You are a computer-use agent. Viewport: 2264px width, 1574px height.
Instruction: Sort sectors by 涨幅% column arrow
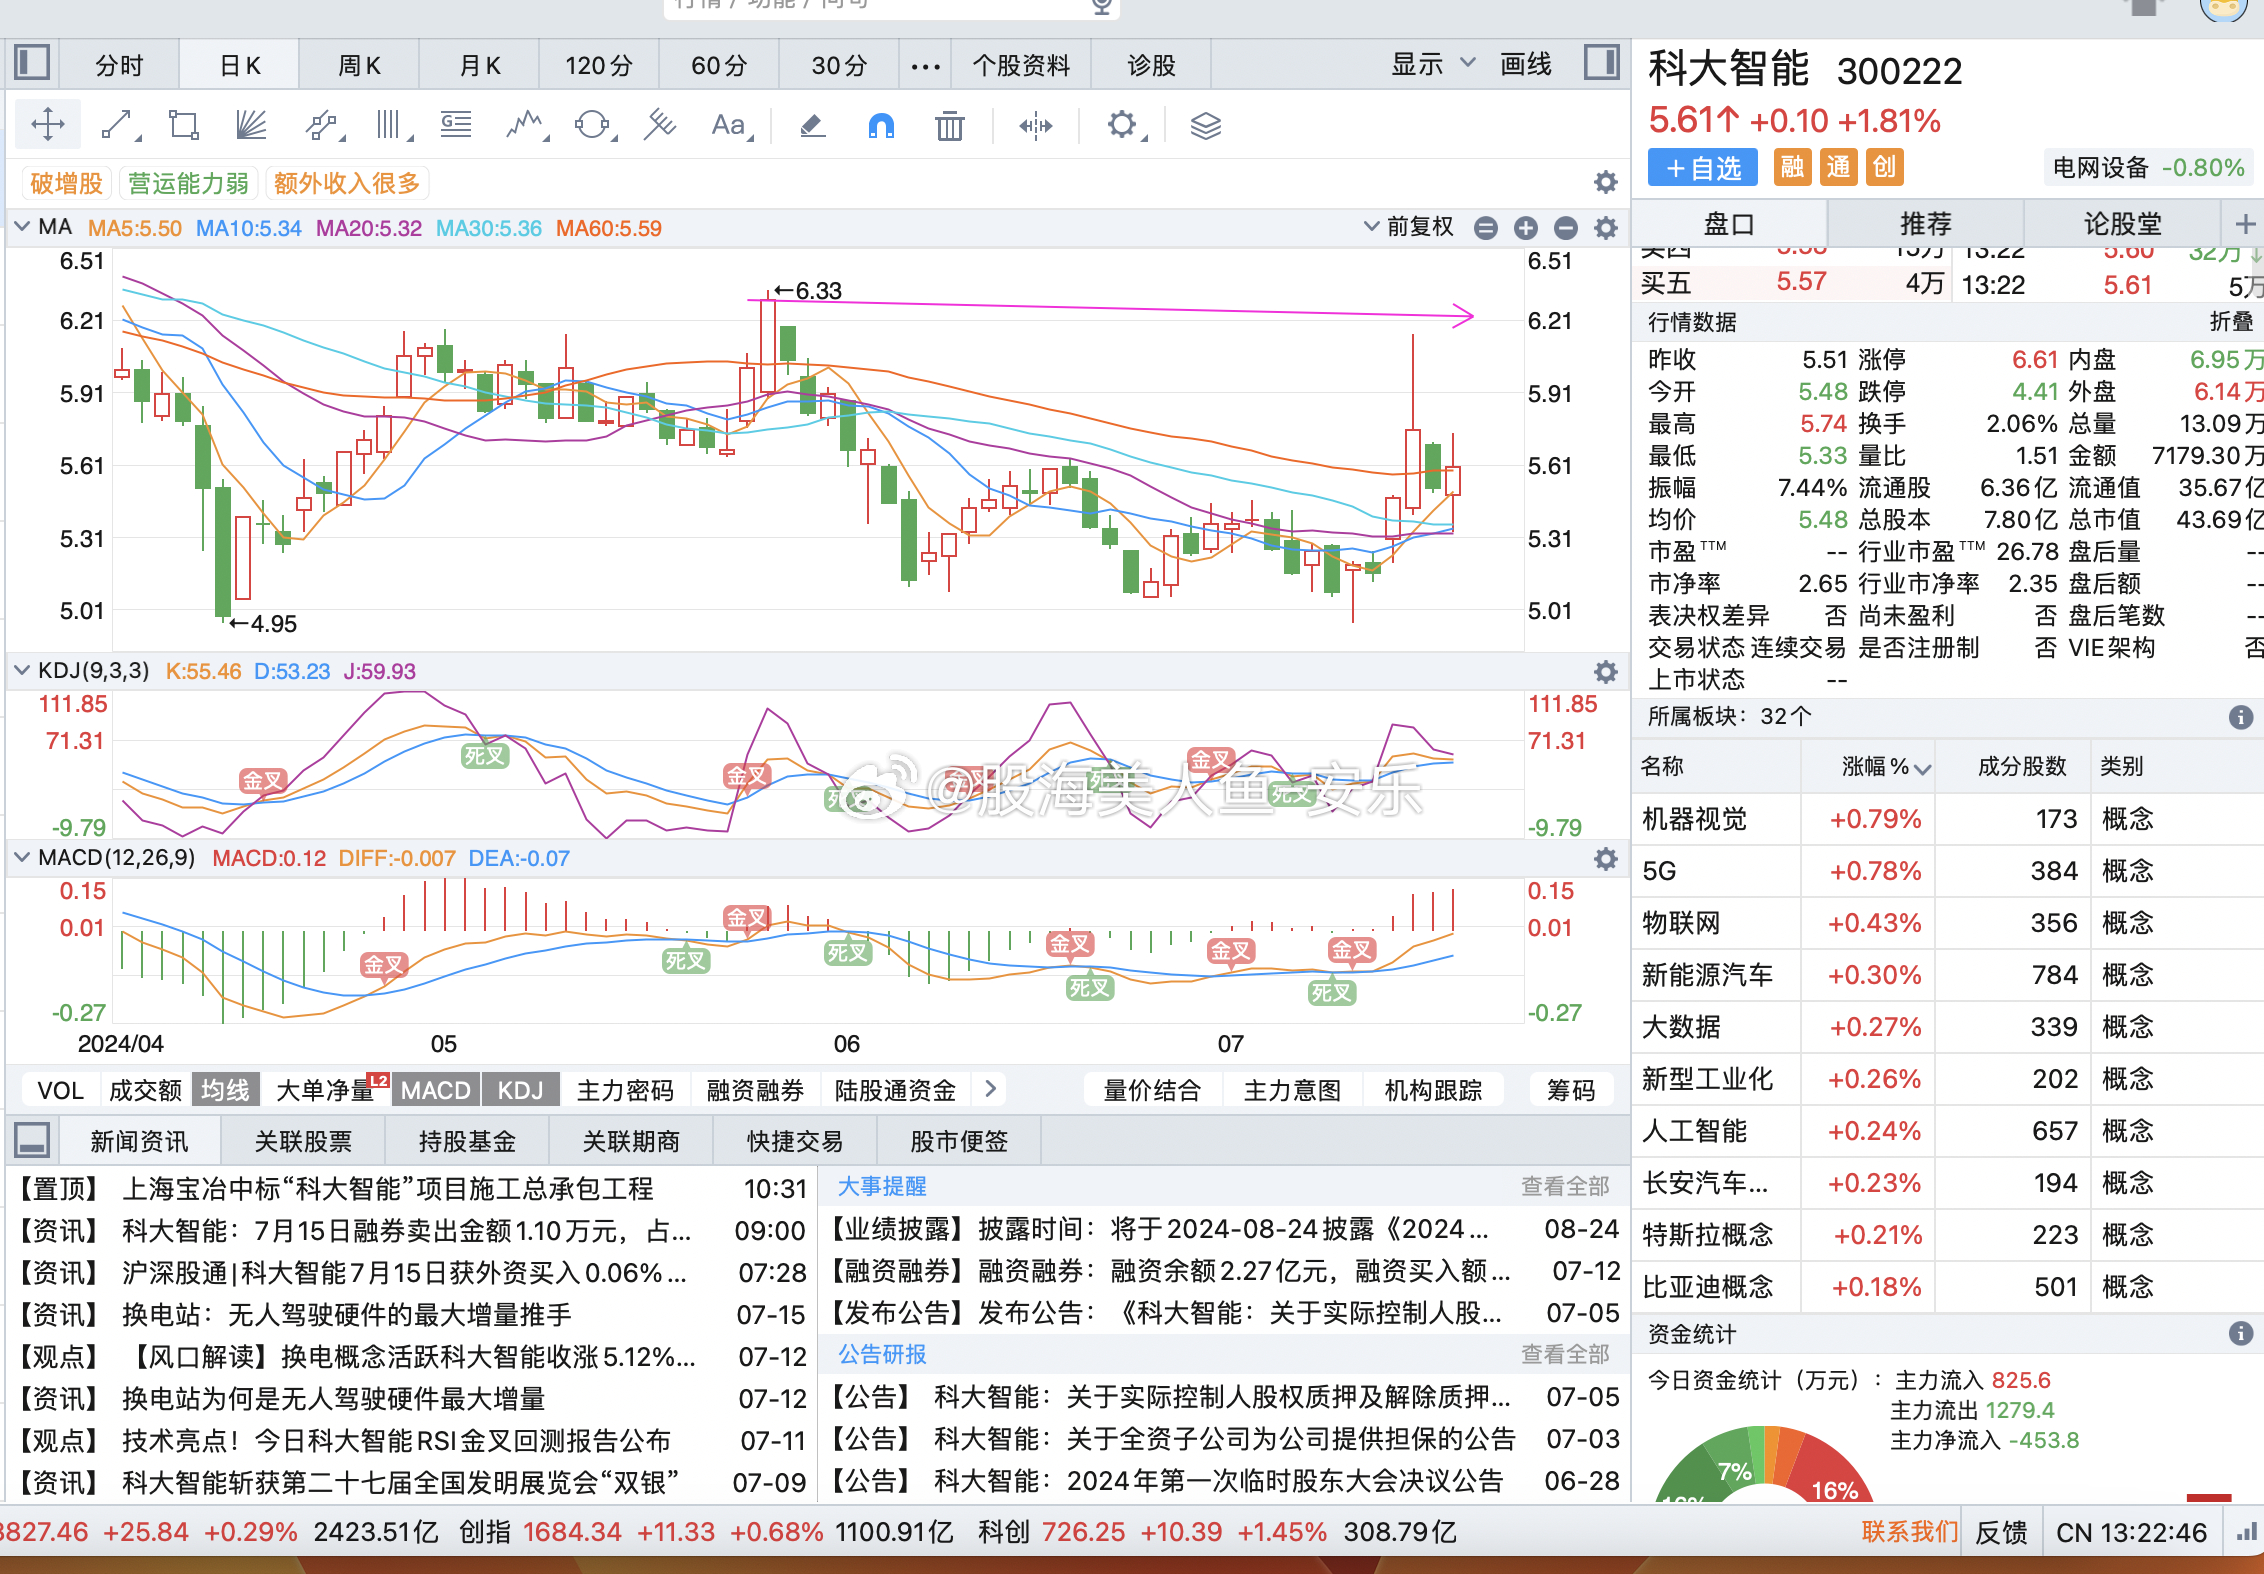(x=1923, y=768)
